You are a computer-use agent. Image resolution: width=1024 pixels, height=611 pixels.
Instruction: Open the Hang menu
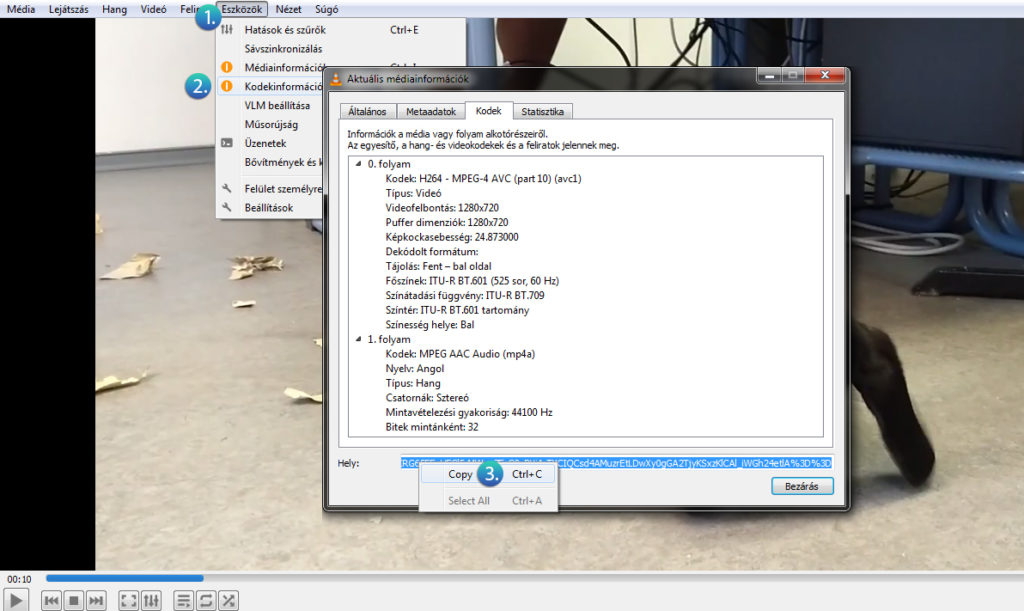point(114,9)
